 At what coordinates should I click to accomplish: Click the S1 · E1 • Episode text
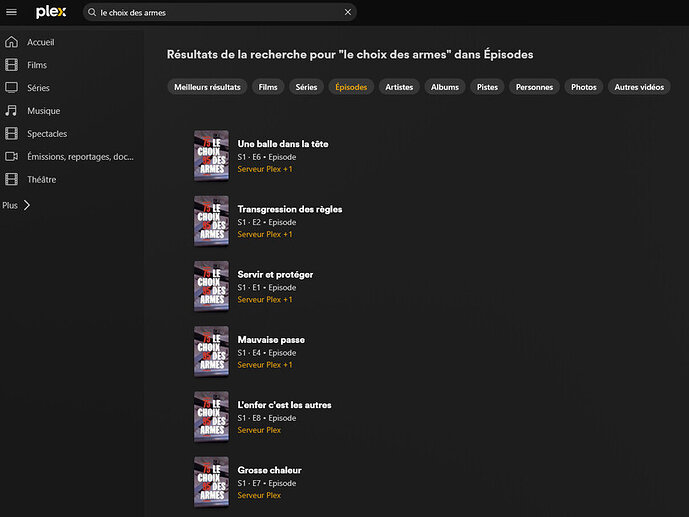coord(267,287)
